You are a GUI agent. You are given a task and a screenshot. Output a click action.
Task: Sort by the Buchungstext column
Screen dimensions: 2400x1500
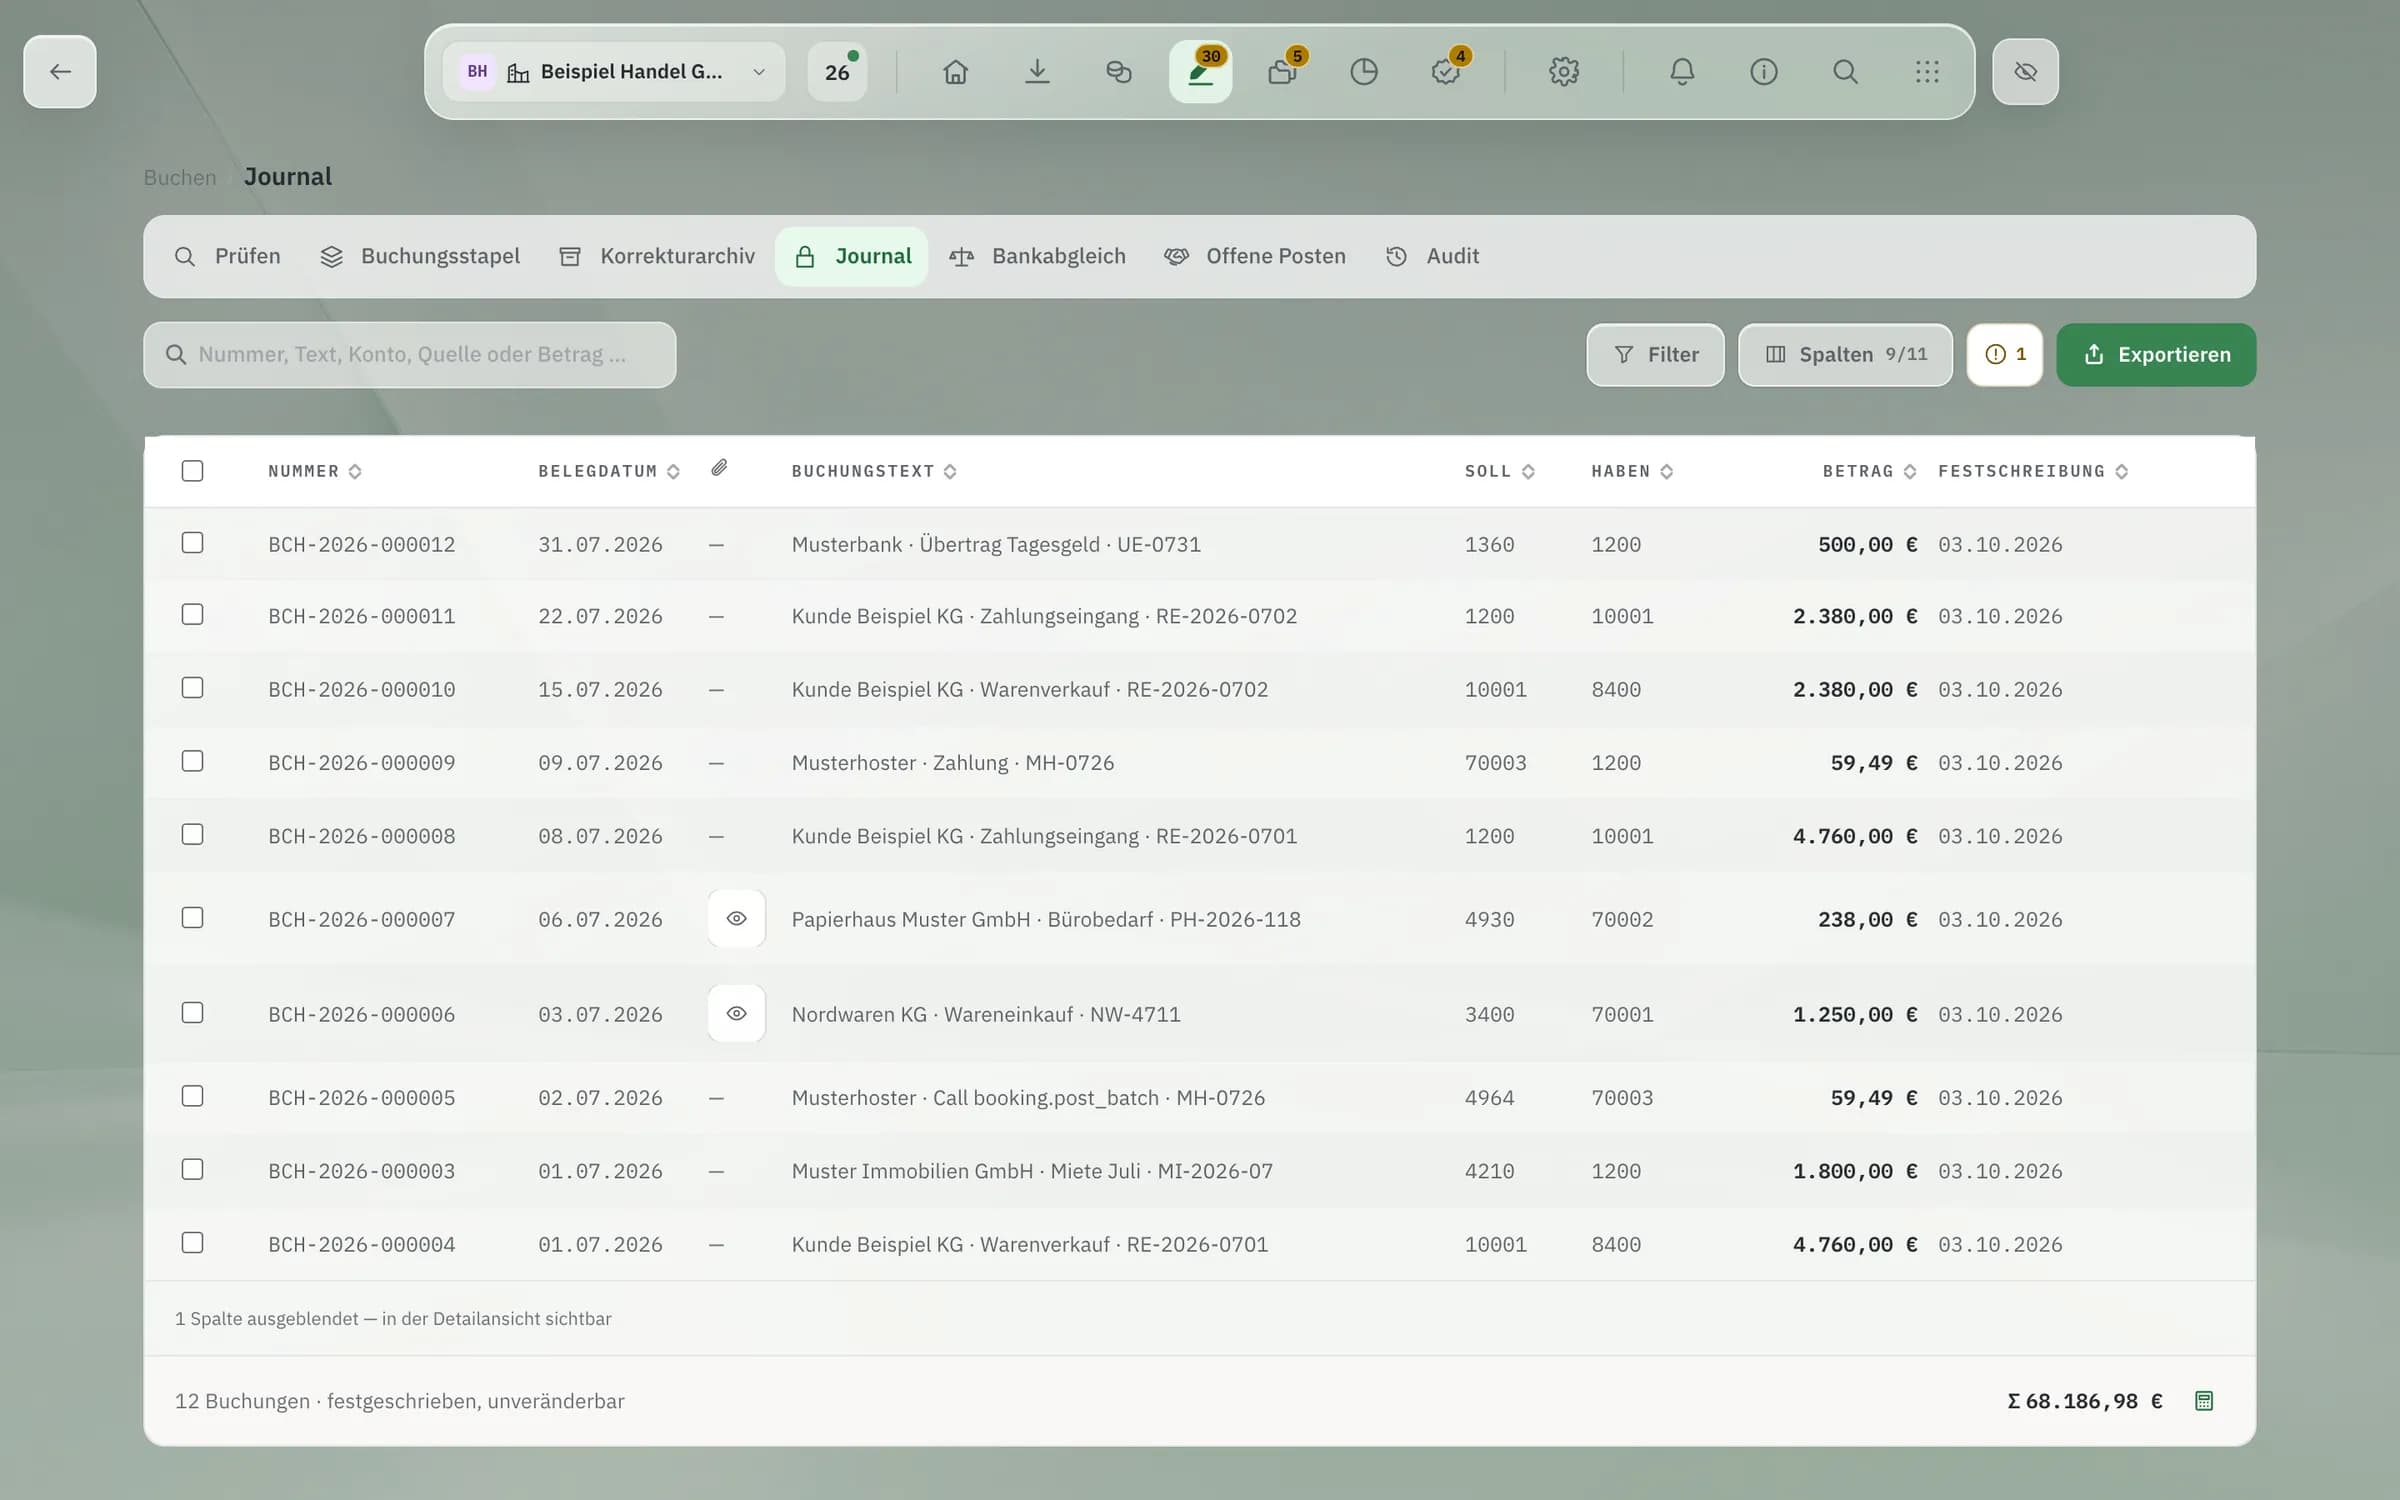tap(874, 471)
